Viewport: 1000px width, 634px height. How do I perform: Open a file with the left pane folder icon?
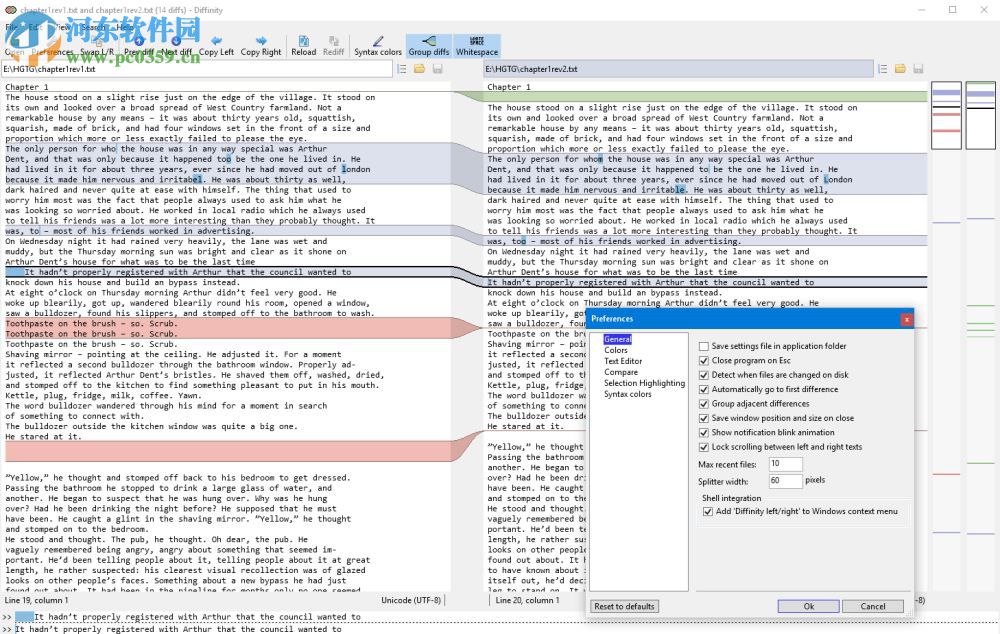419,69
